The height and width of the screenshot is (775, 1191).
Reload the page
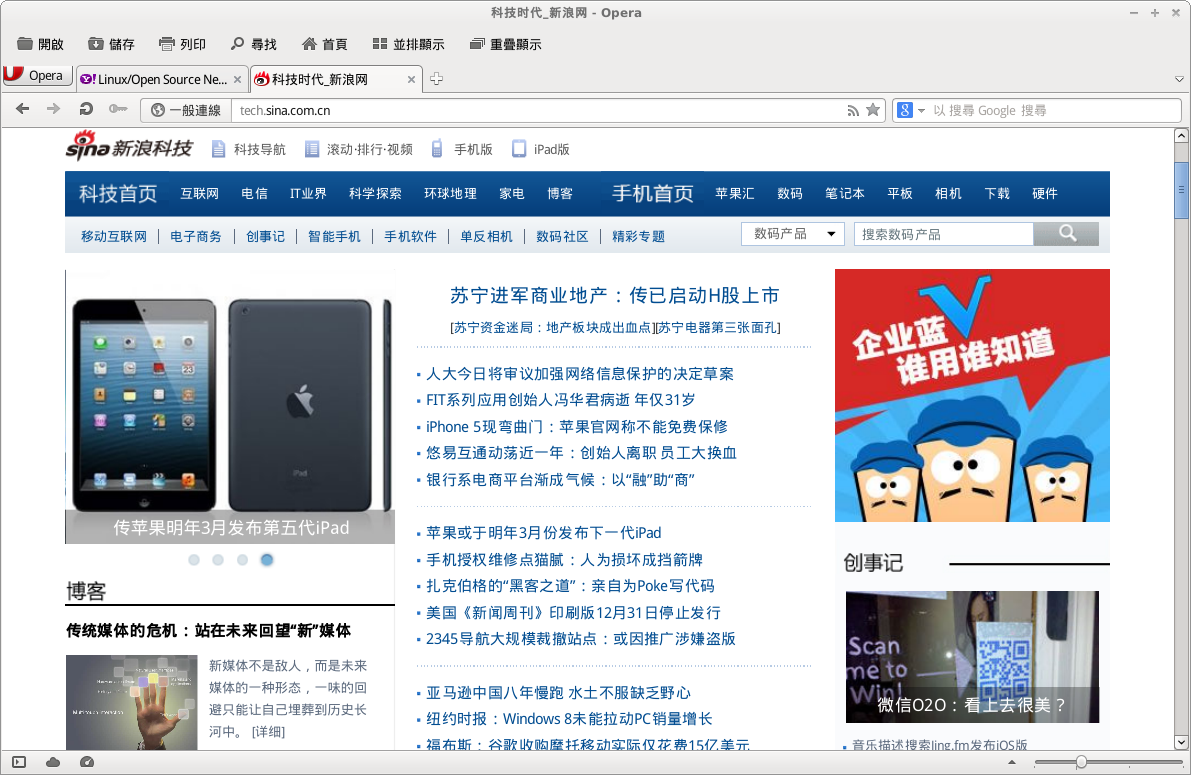tap(86, 109)
